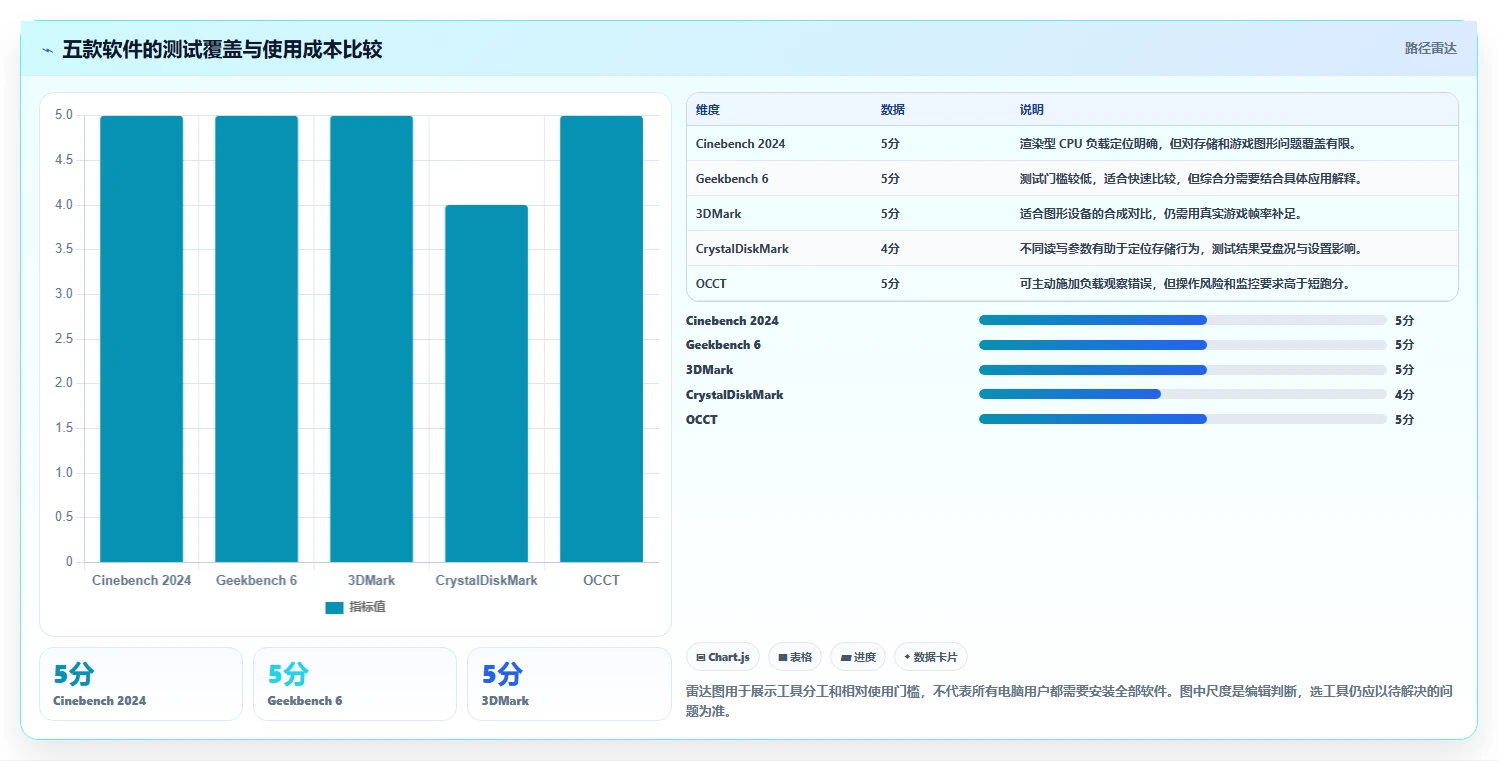Image resolution: width=1498 pixels, height=761 pixels.
Task: Click the Geekbench 6 bar in the chart
Action: click(x=256, y=339)
